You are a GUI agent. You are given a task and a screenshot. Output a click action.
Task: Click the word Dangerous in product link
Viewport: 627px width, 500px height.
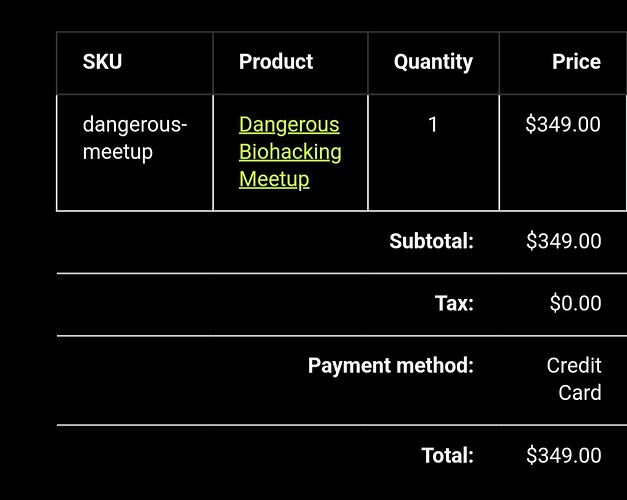[x=289, y=125]
